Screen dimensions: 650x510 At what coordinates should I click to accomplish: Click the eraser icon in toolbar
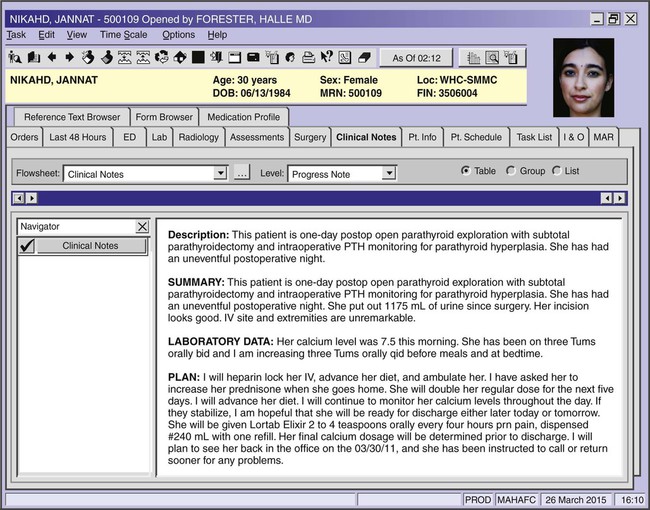364,57
